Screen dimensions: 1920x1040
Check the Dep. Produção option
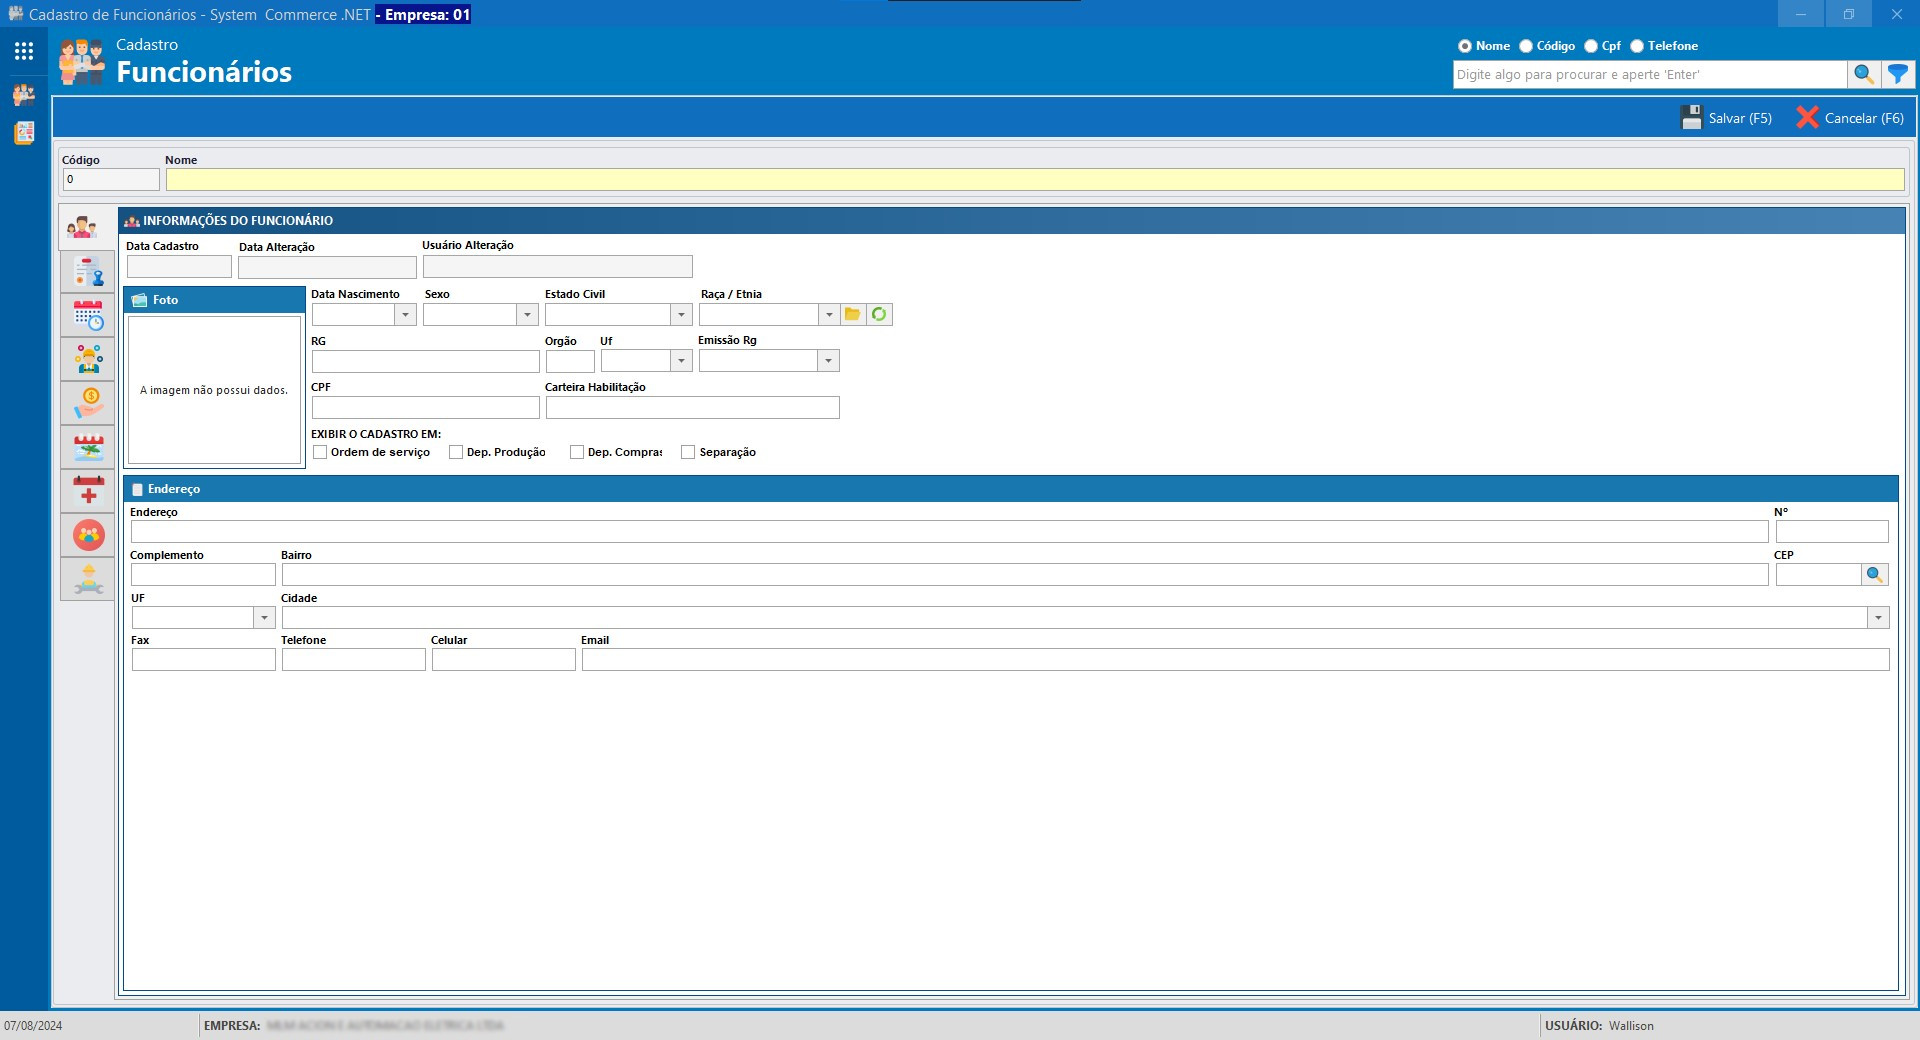457,453
